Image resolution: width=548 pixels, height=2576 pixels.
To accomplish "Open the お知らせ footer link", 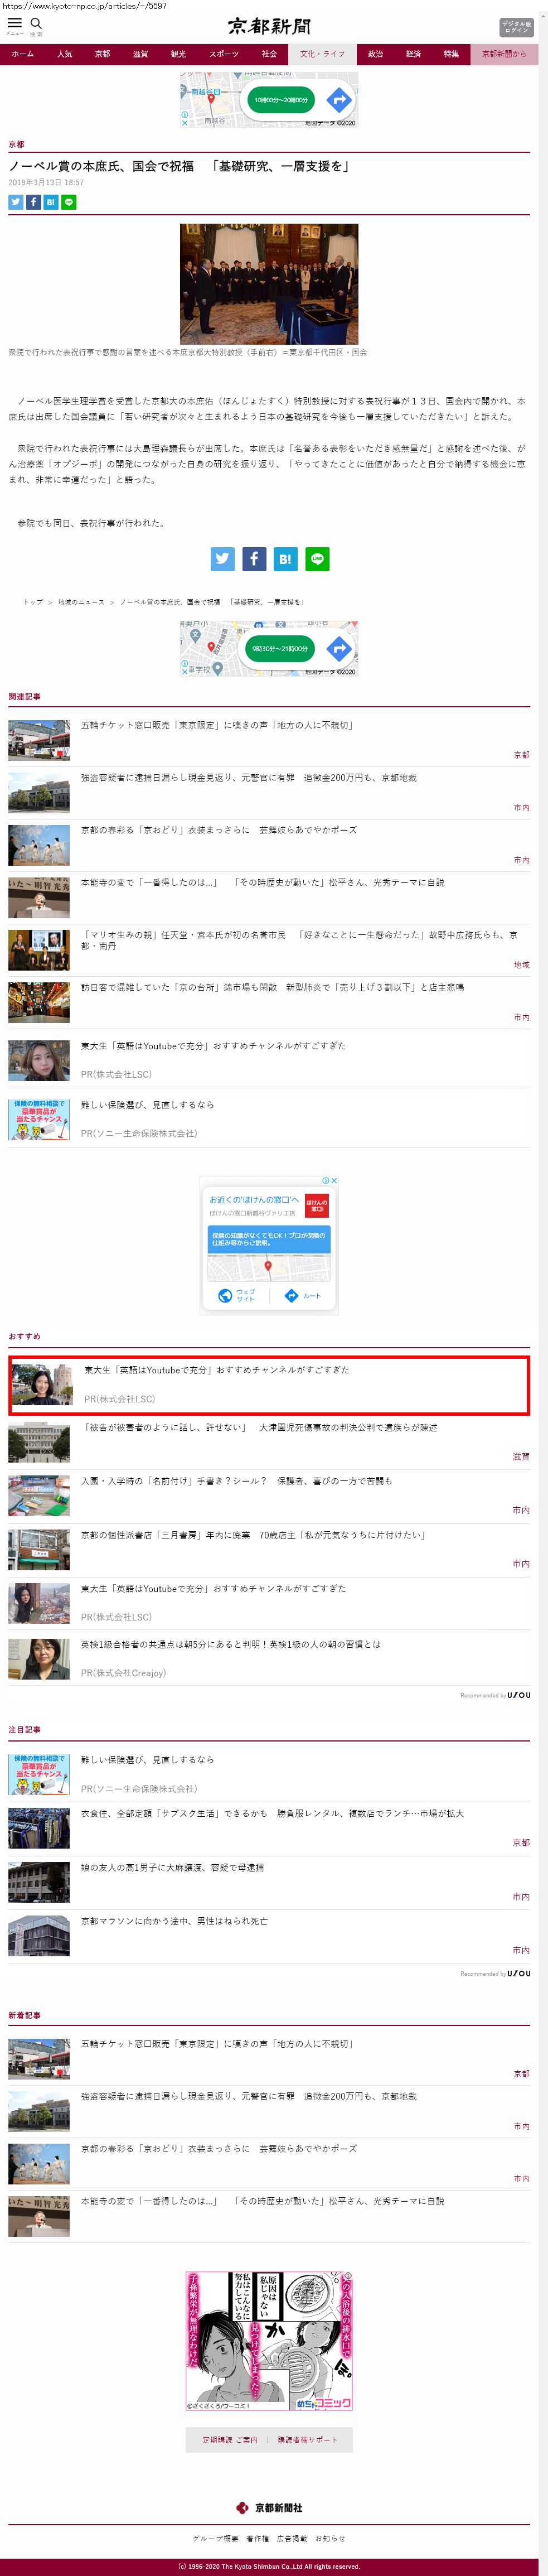I will [x=330, y=2539].
